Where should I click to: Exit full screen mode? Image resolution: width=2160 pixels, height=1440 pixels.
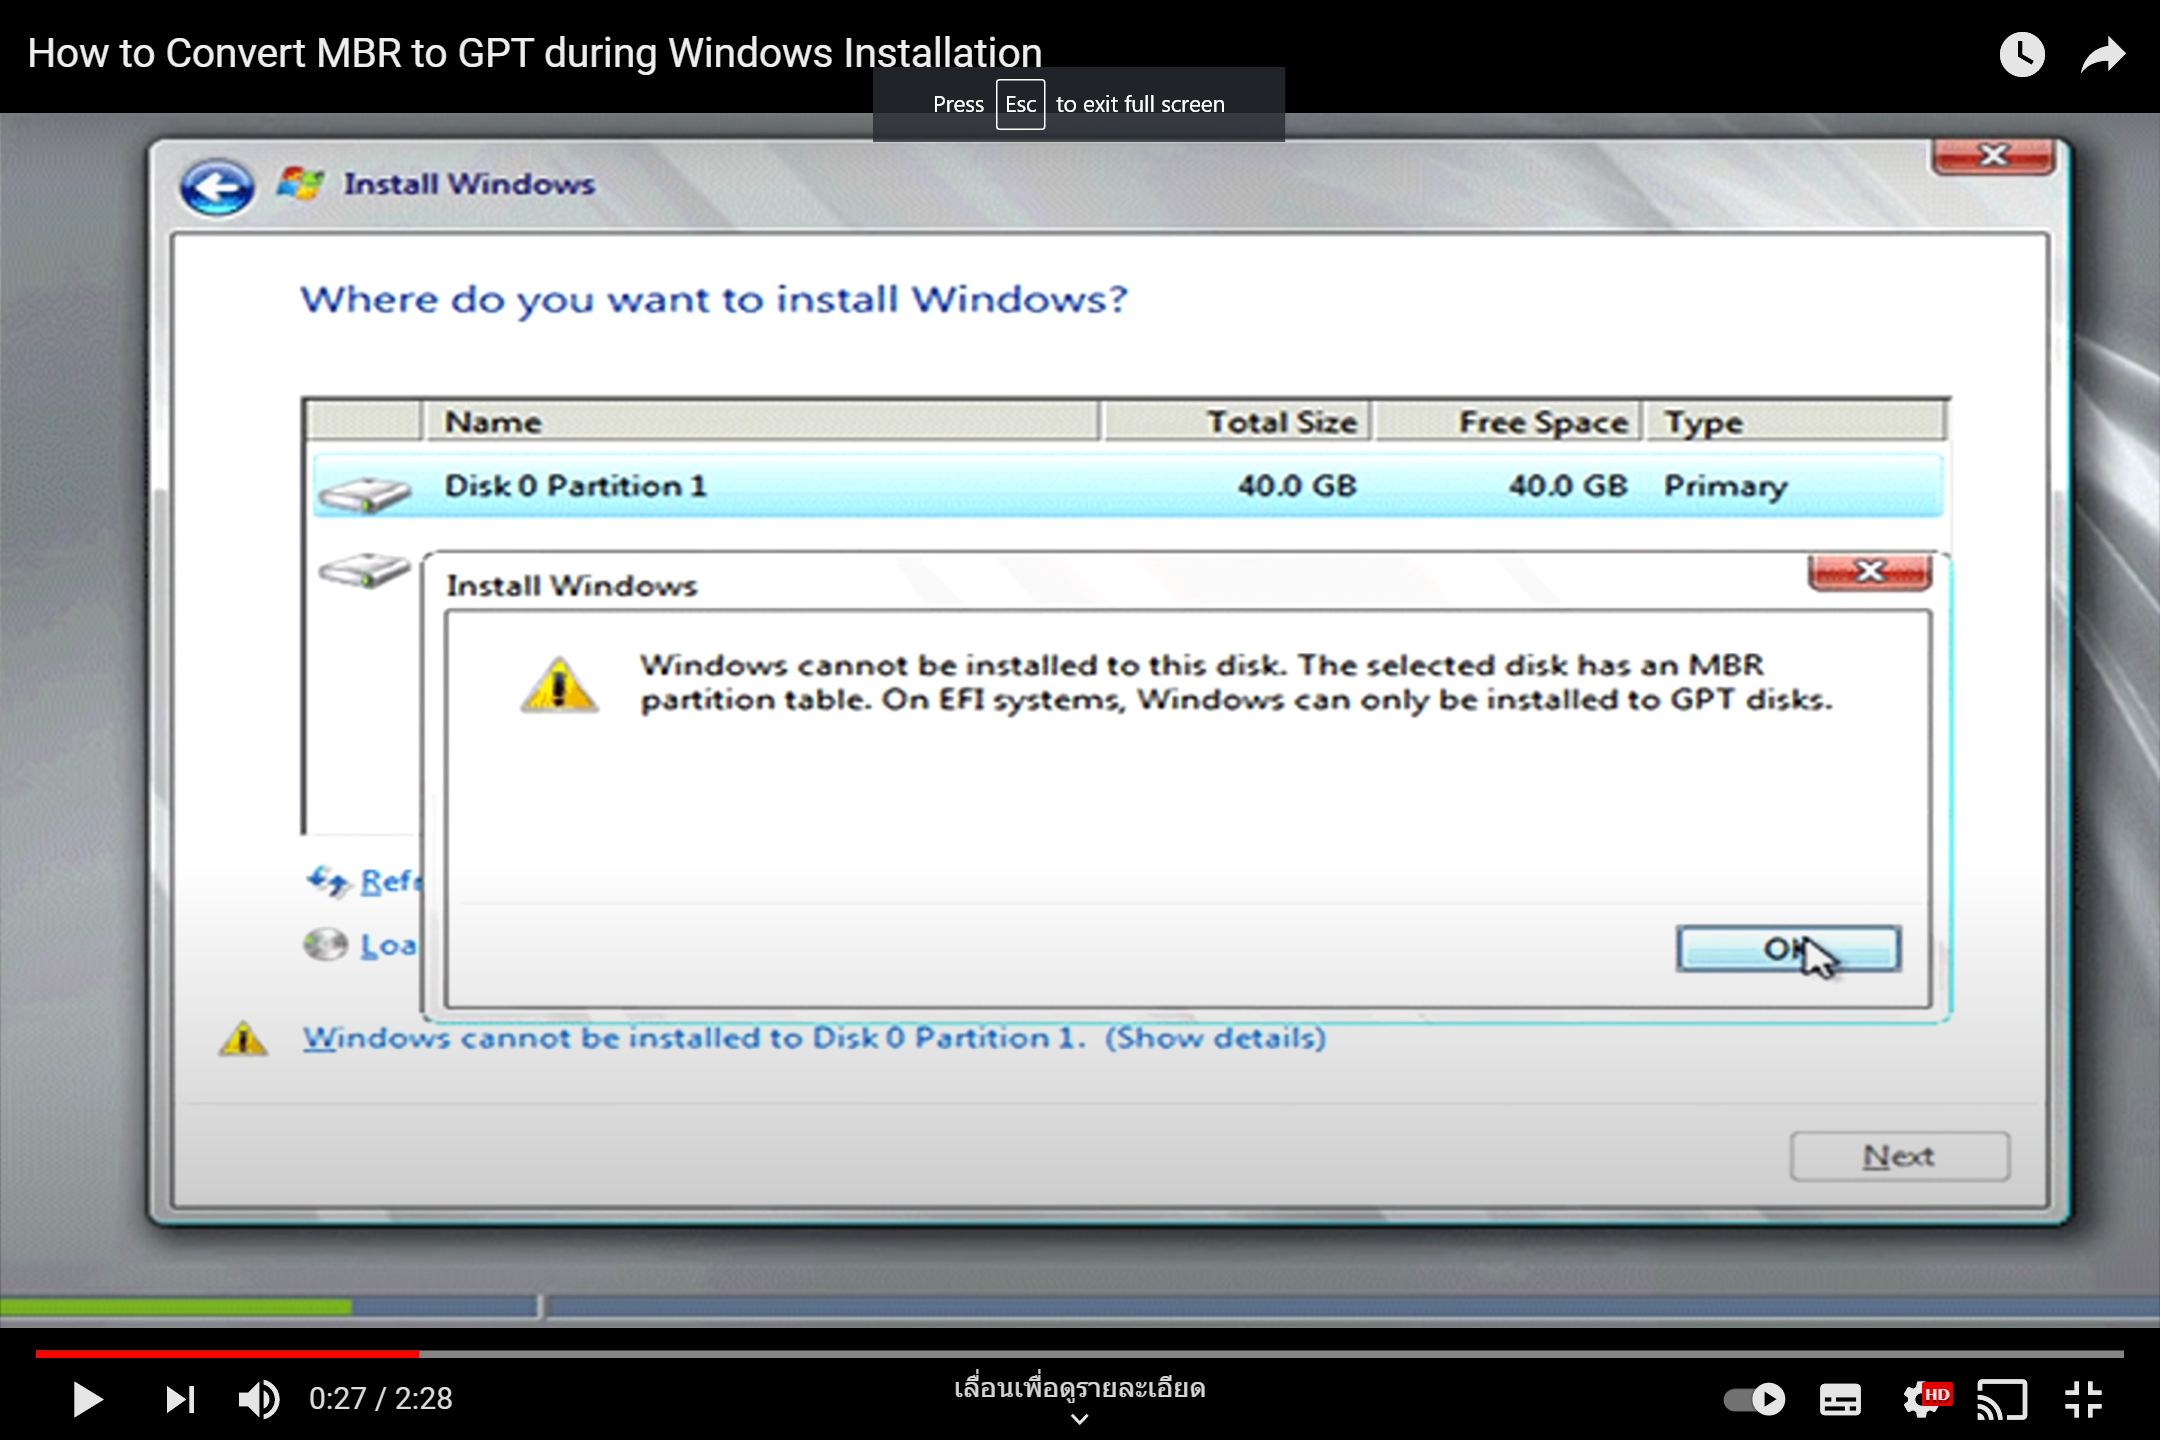[2084, 1399]
